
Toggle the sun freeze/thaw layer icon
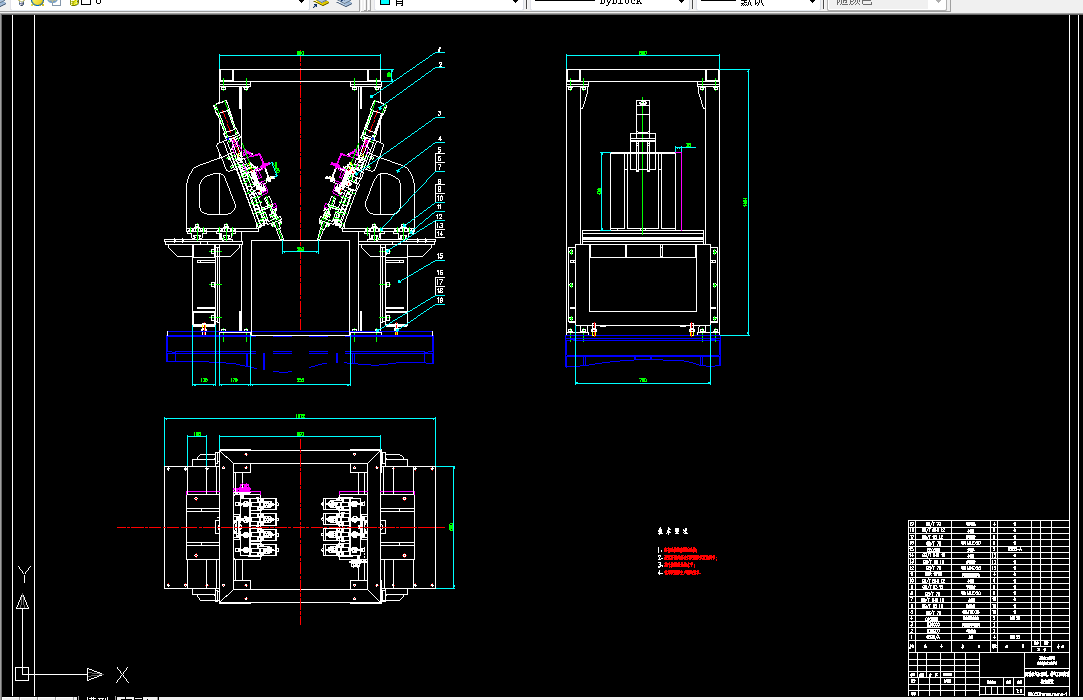pos(37,3)
